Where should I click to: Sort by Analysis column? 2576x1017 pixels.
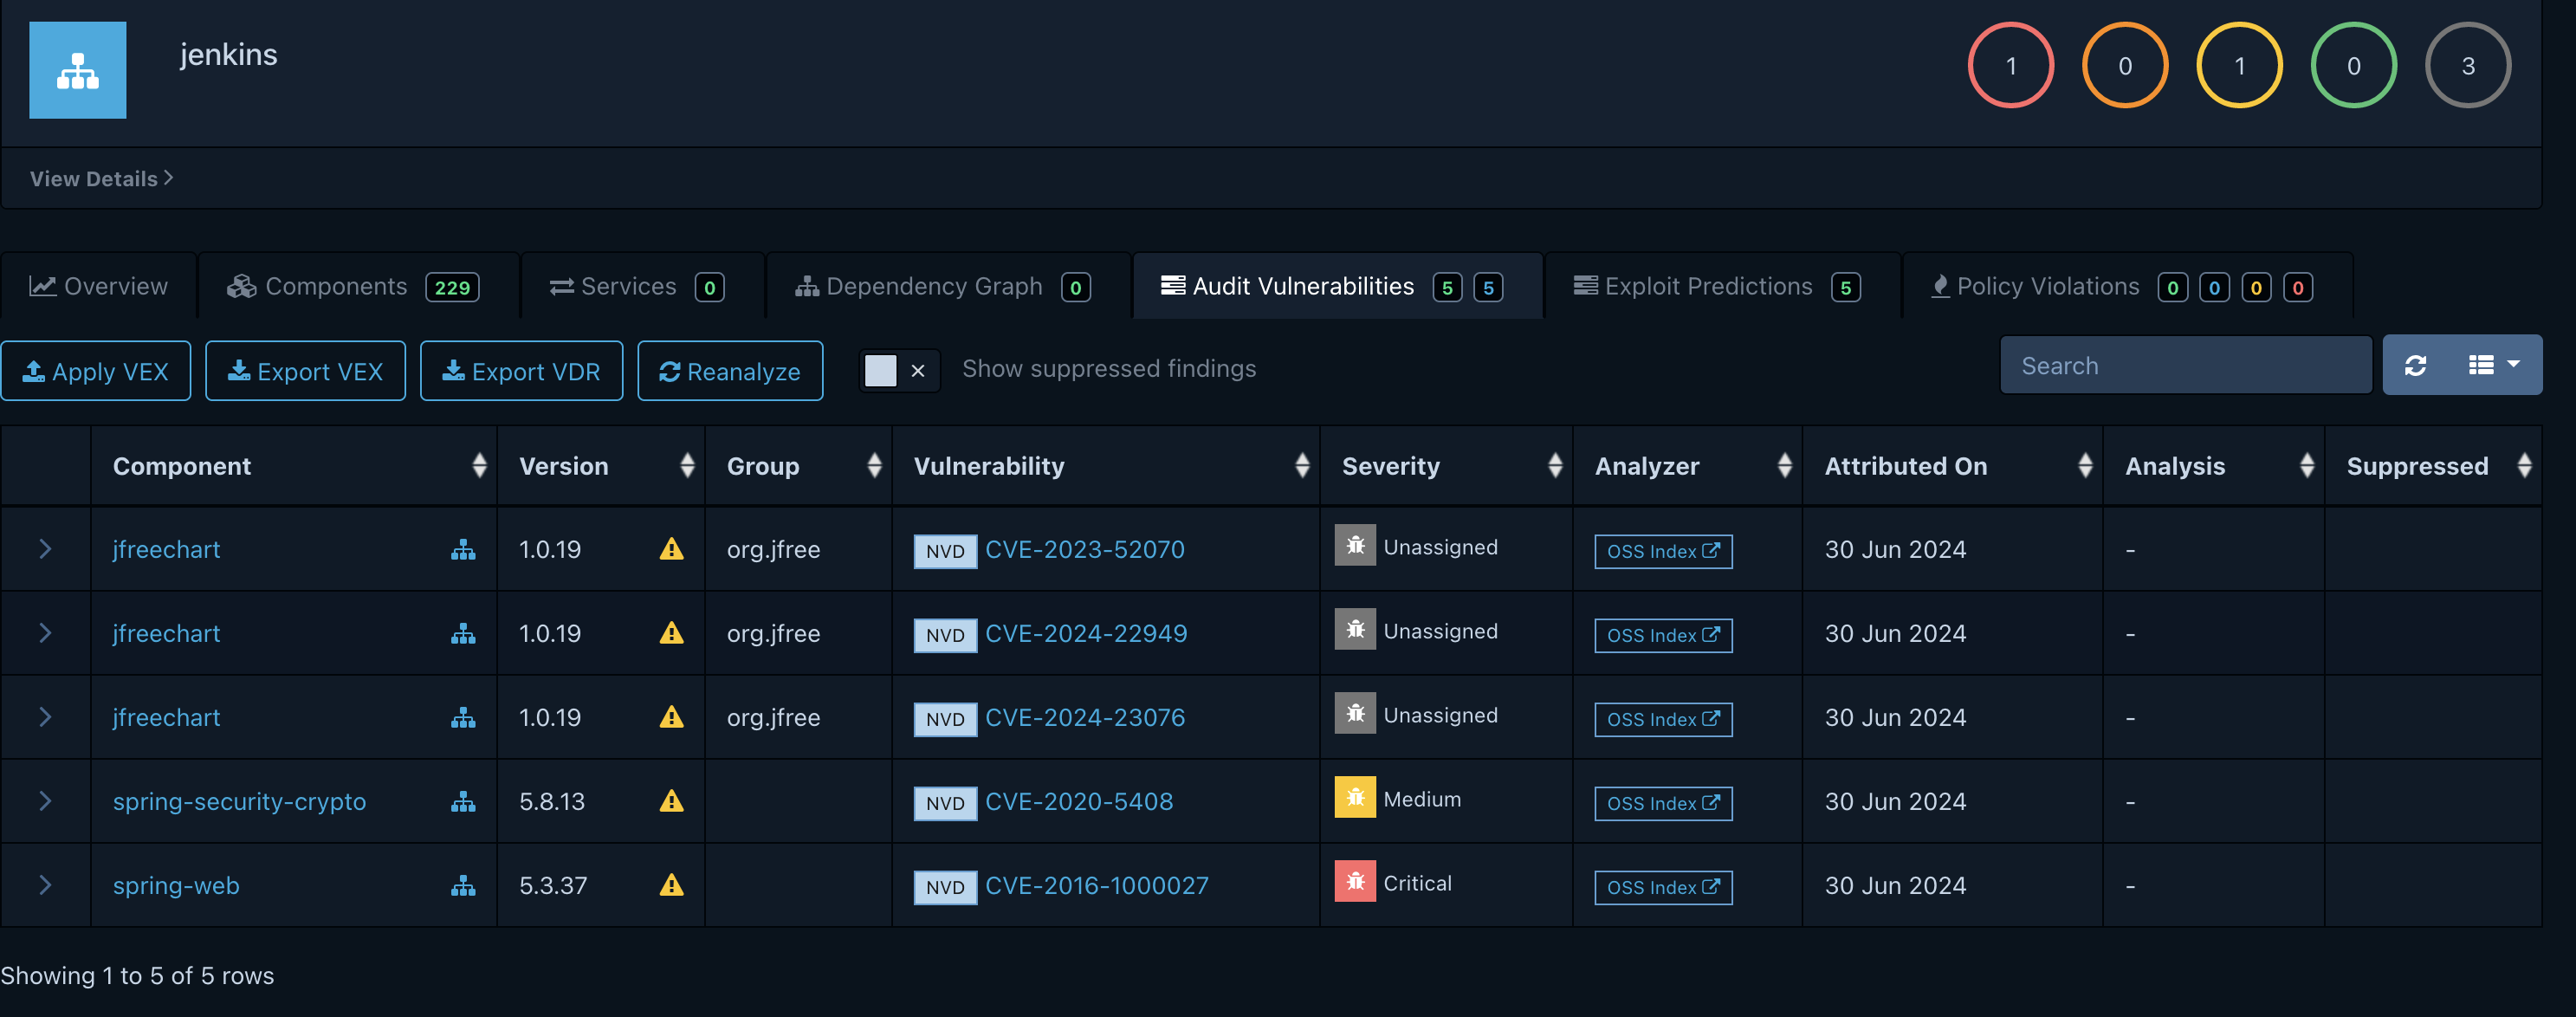tap(2214, 466)
